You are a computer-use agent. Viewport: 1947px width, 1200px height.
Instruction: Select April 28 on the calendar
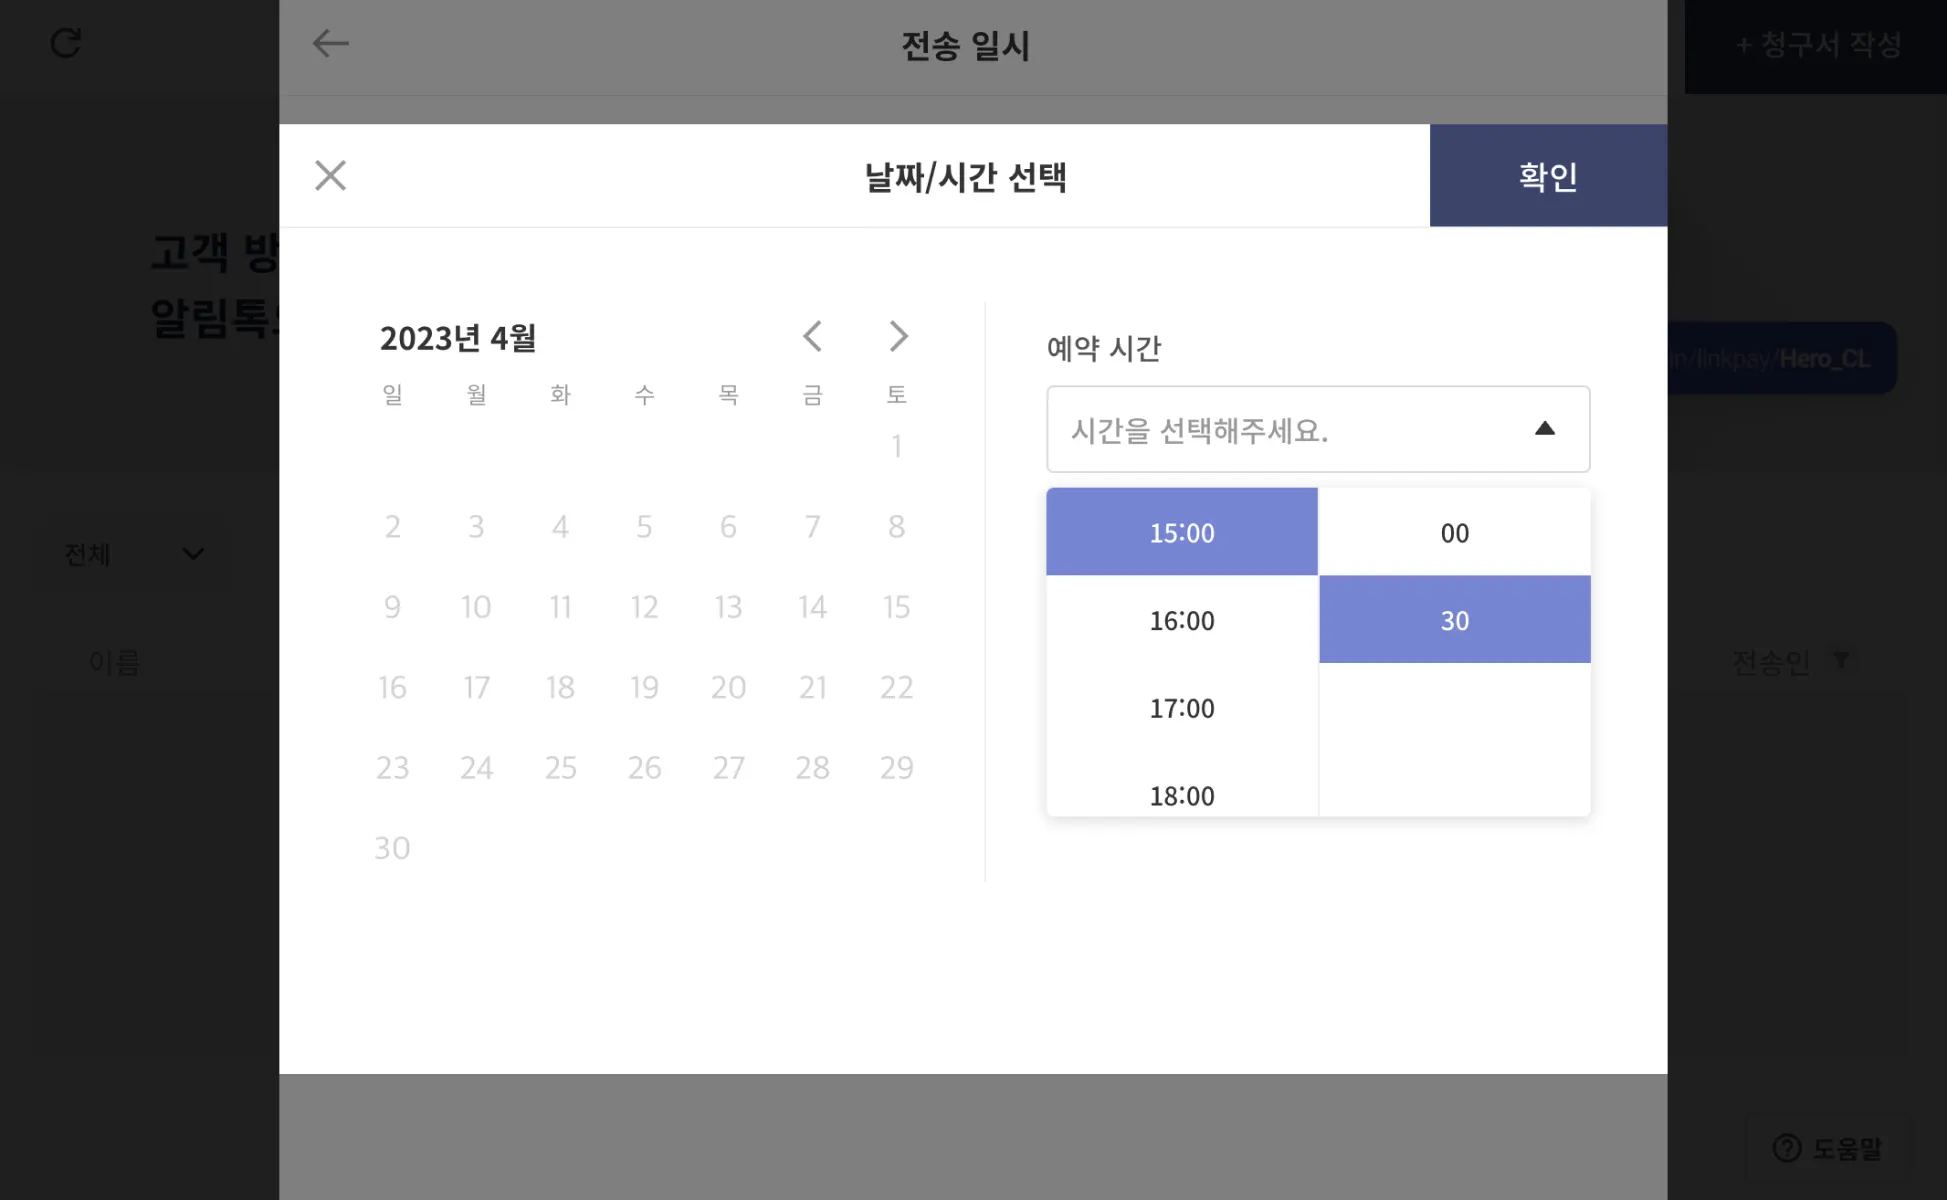[812, 768]
